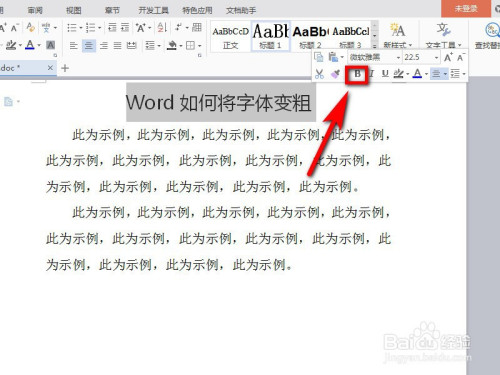Click the format painter brush in mini toolbar
This screenshot has height=375, width=500.
(x=335, y=74)
